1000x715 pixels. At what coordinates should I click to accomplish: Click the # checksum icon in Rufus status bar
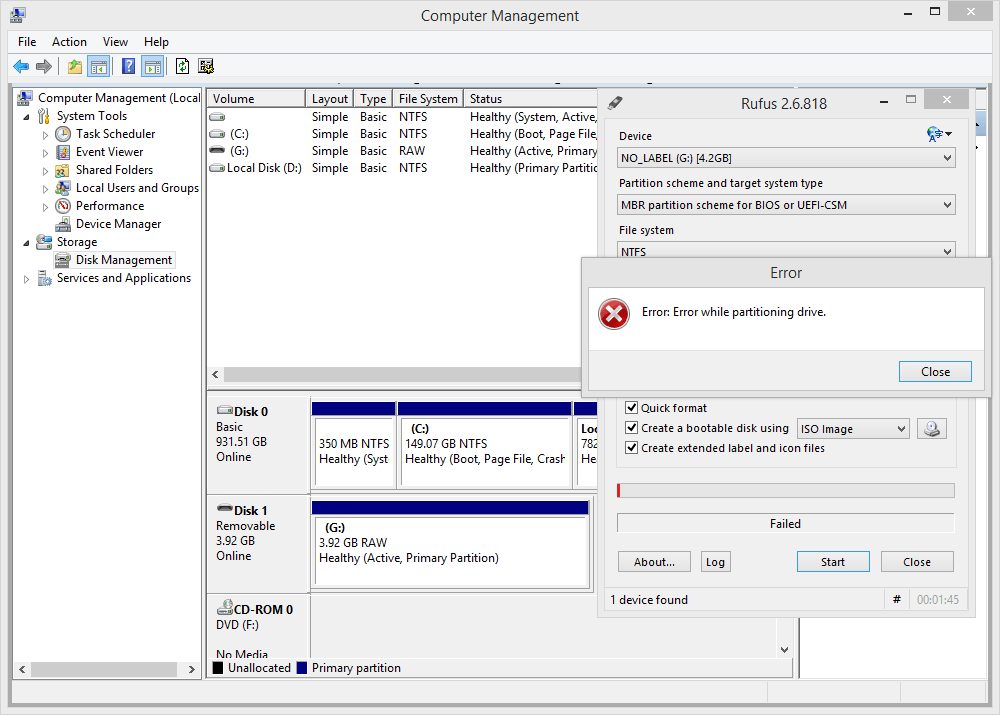[x=897, y=600]
